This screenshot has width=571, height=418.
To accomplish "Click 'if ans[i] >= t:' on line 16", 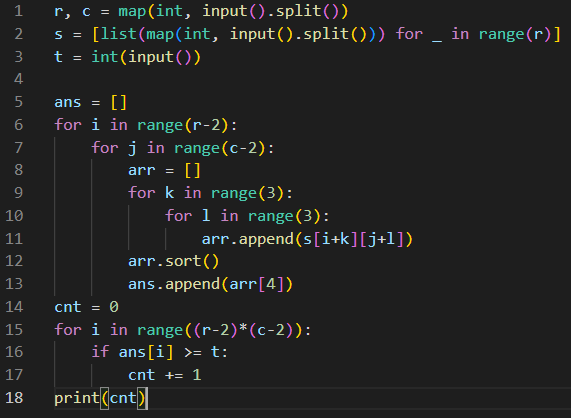I will (160, 352).
